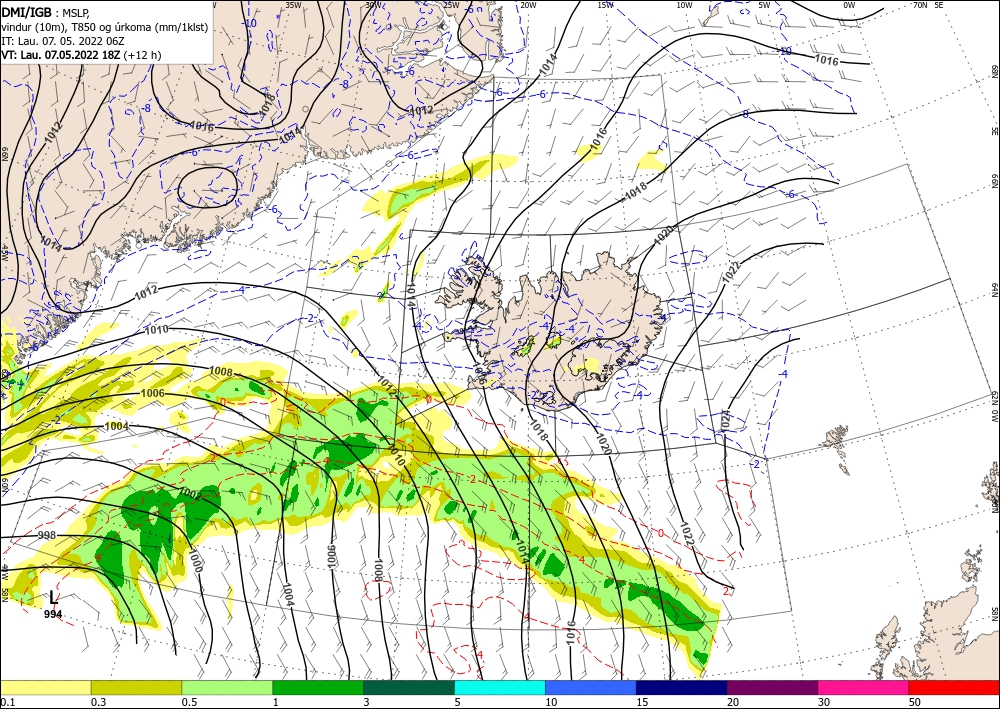The image size is (1000, 709).
Task: Pick the cyan 5–10 legend swatch
Action: coord(500,687)
